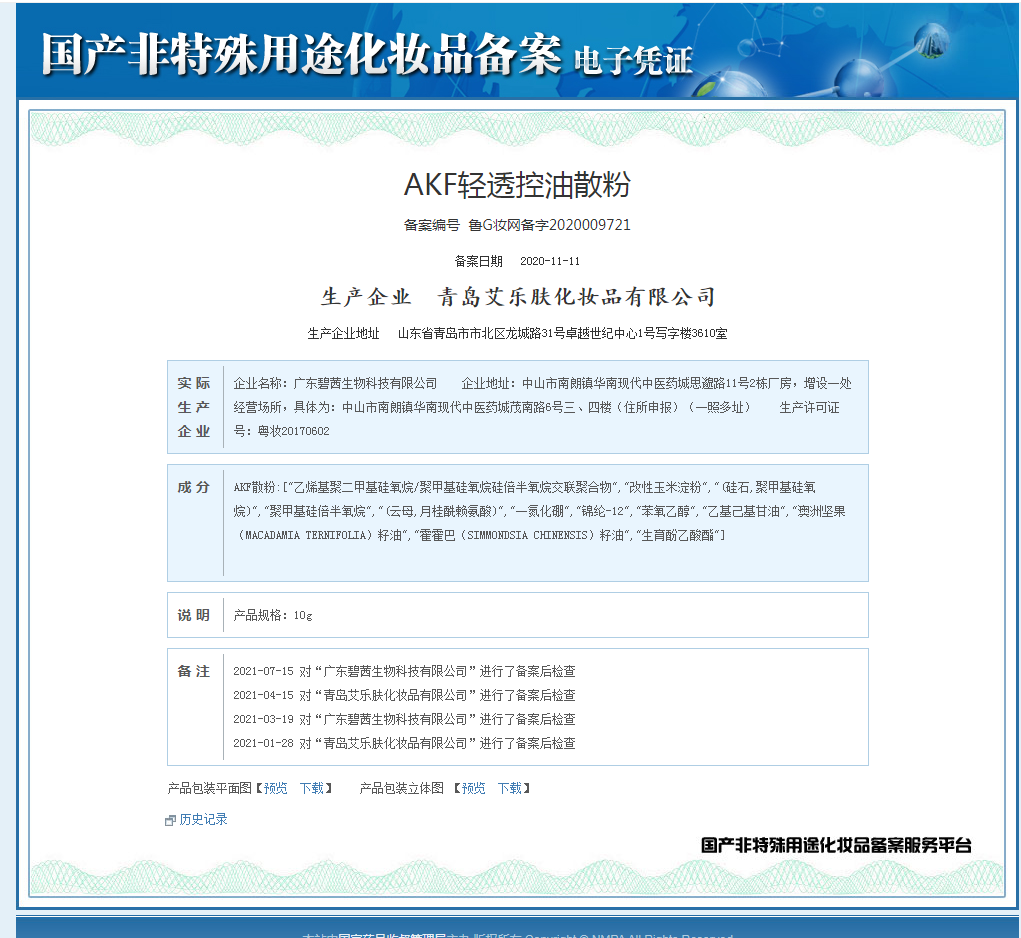
Task: Preview the 产品包装平面图 image
Action: tap(276, 788)
